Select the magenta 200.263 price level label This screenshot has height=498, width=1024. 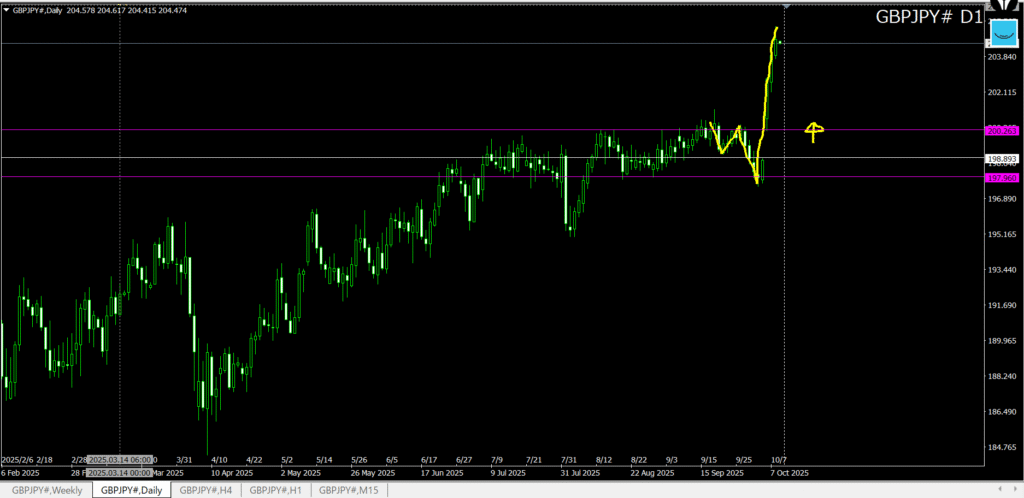pos(1001,130)
